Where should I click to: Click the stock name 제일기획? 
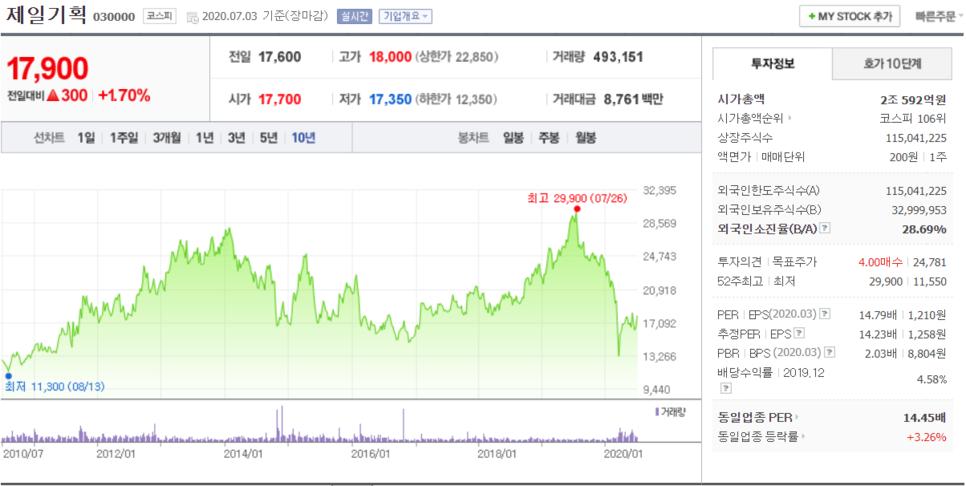coord(47,14)
